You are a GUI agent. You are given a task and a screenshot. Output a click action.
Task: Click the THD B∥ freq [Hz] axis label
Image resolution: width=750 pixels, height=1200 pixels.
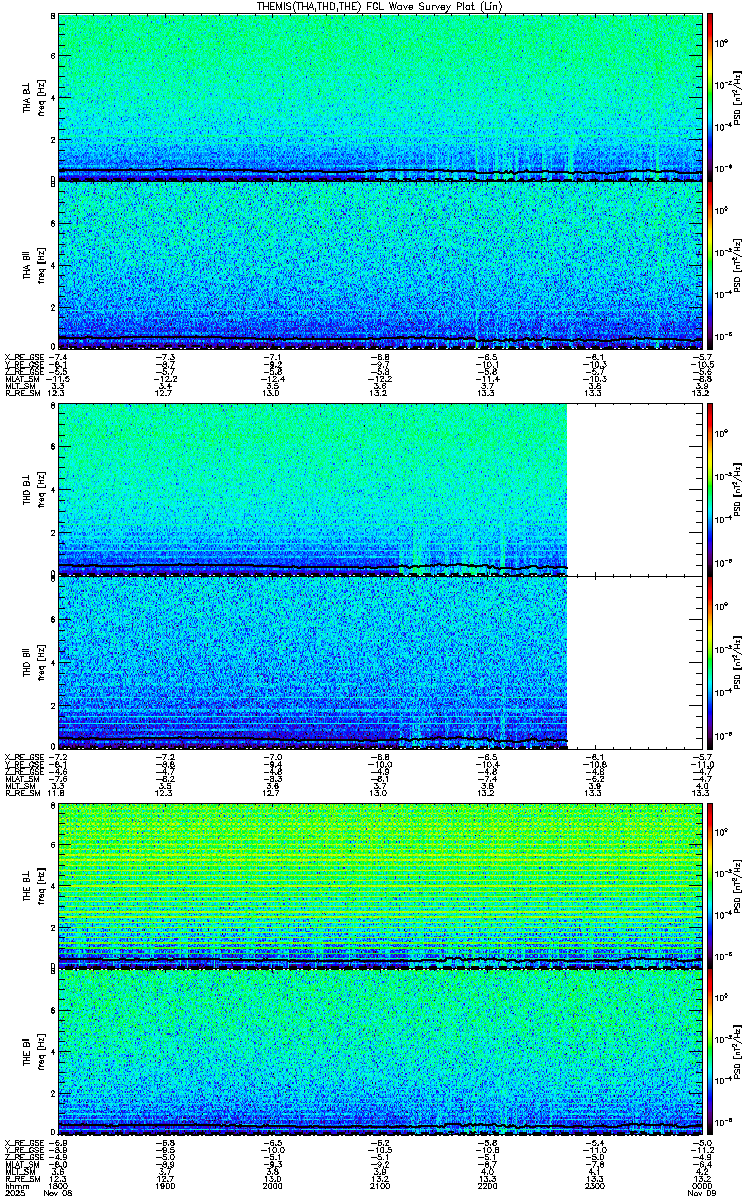pos(40,662)
